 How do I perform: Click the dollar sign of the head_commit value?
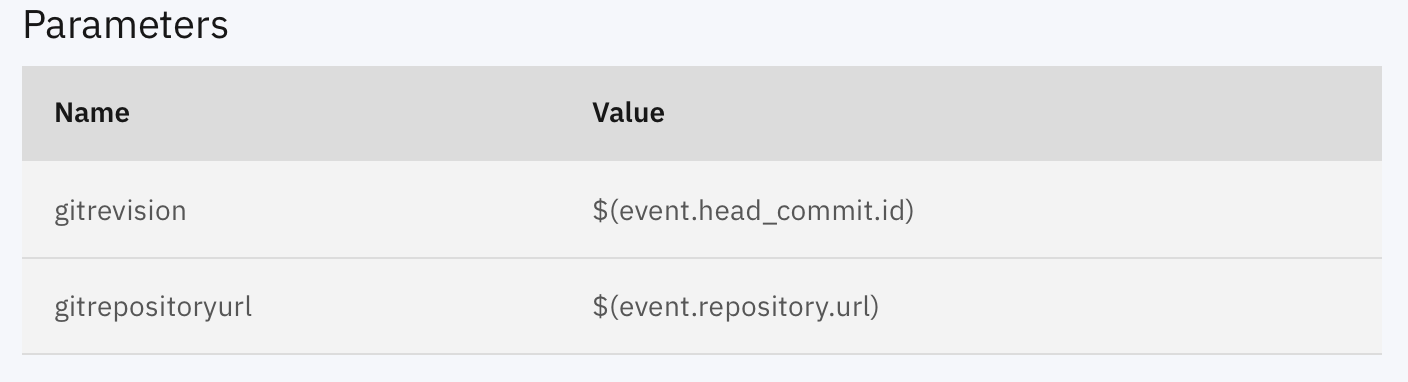[x=599, y=211]
